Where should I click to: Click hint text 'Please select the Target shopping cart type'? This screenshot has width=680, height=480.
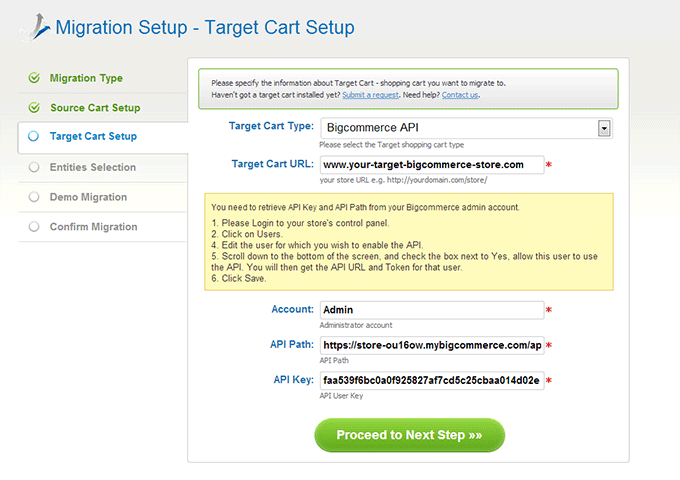tap(392, 145)
